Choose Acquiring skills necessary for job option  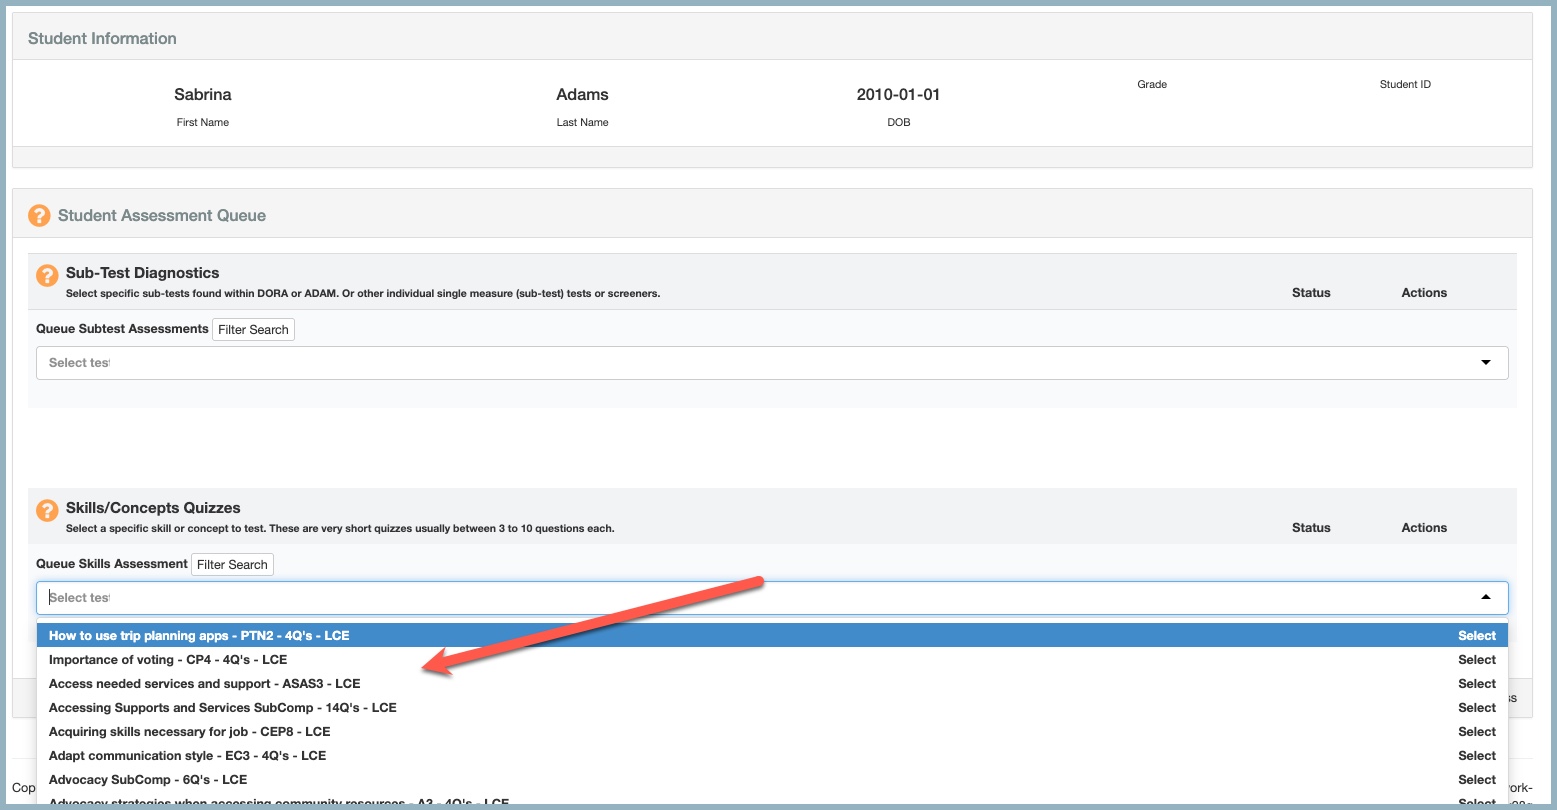click(x=189, y=732)
